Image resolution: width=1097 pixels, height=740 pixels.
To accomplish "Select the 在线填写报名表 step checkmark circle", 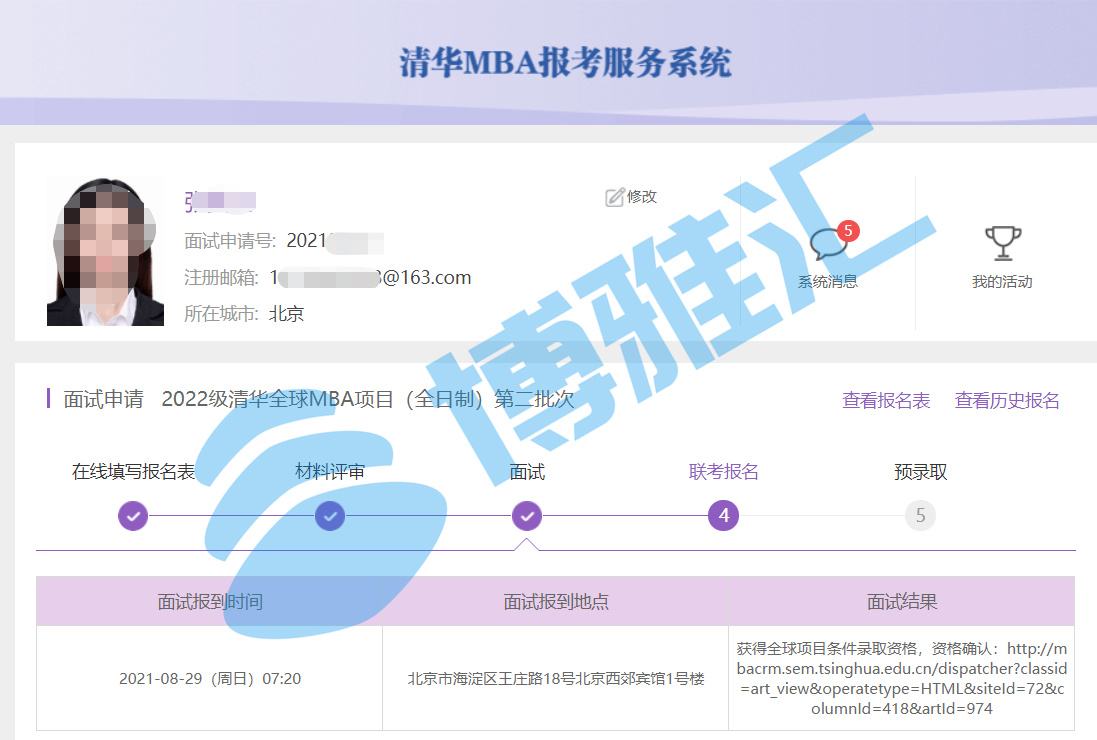I will (133, 516).
